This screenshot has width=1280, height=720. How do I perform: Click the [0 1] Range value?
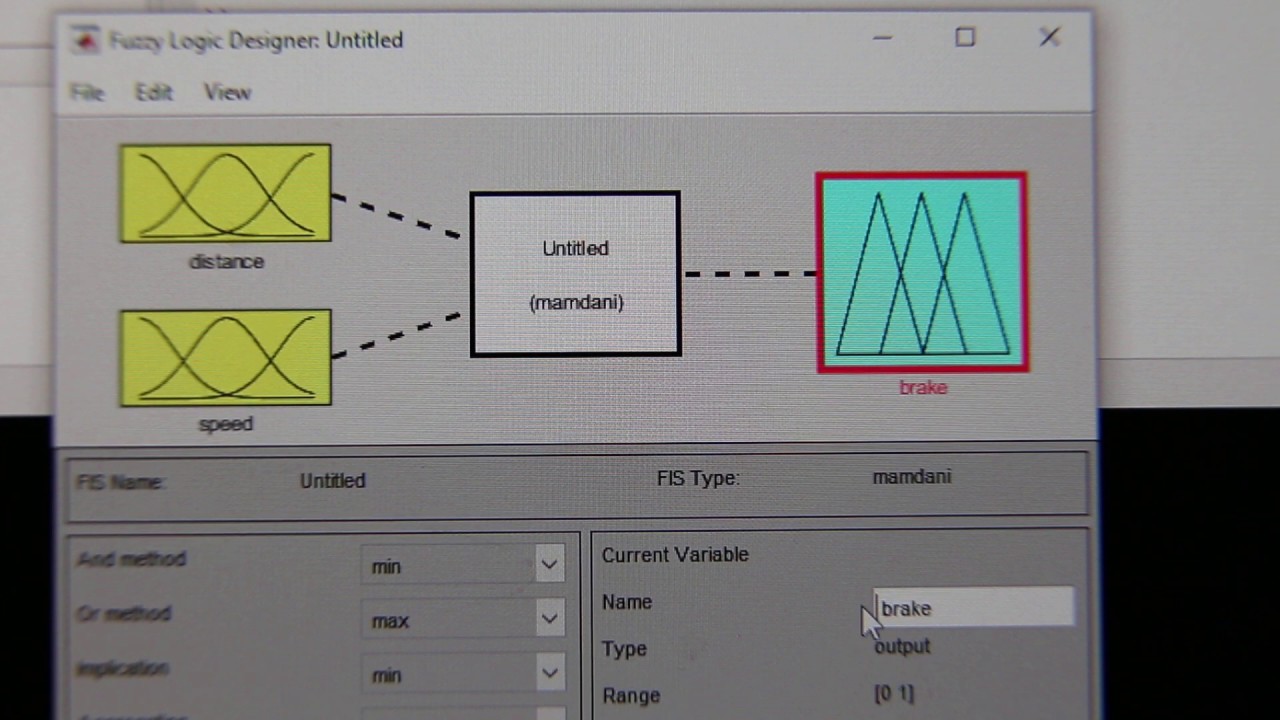[894, 693]
